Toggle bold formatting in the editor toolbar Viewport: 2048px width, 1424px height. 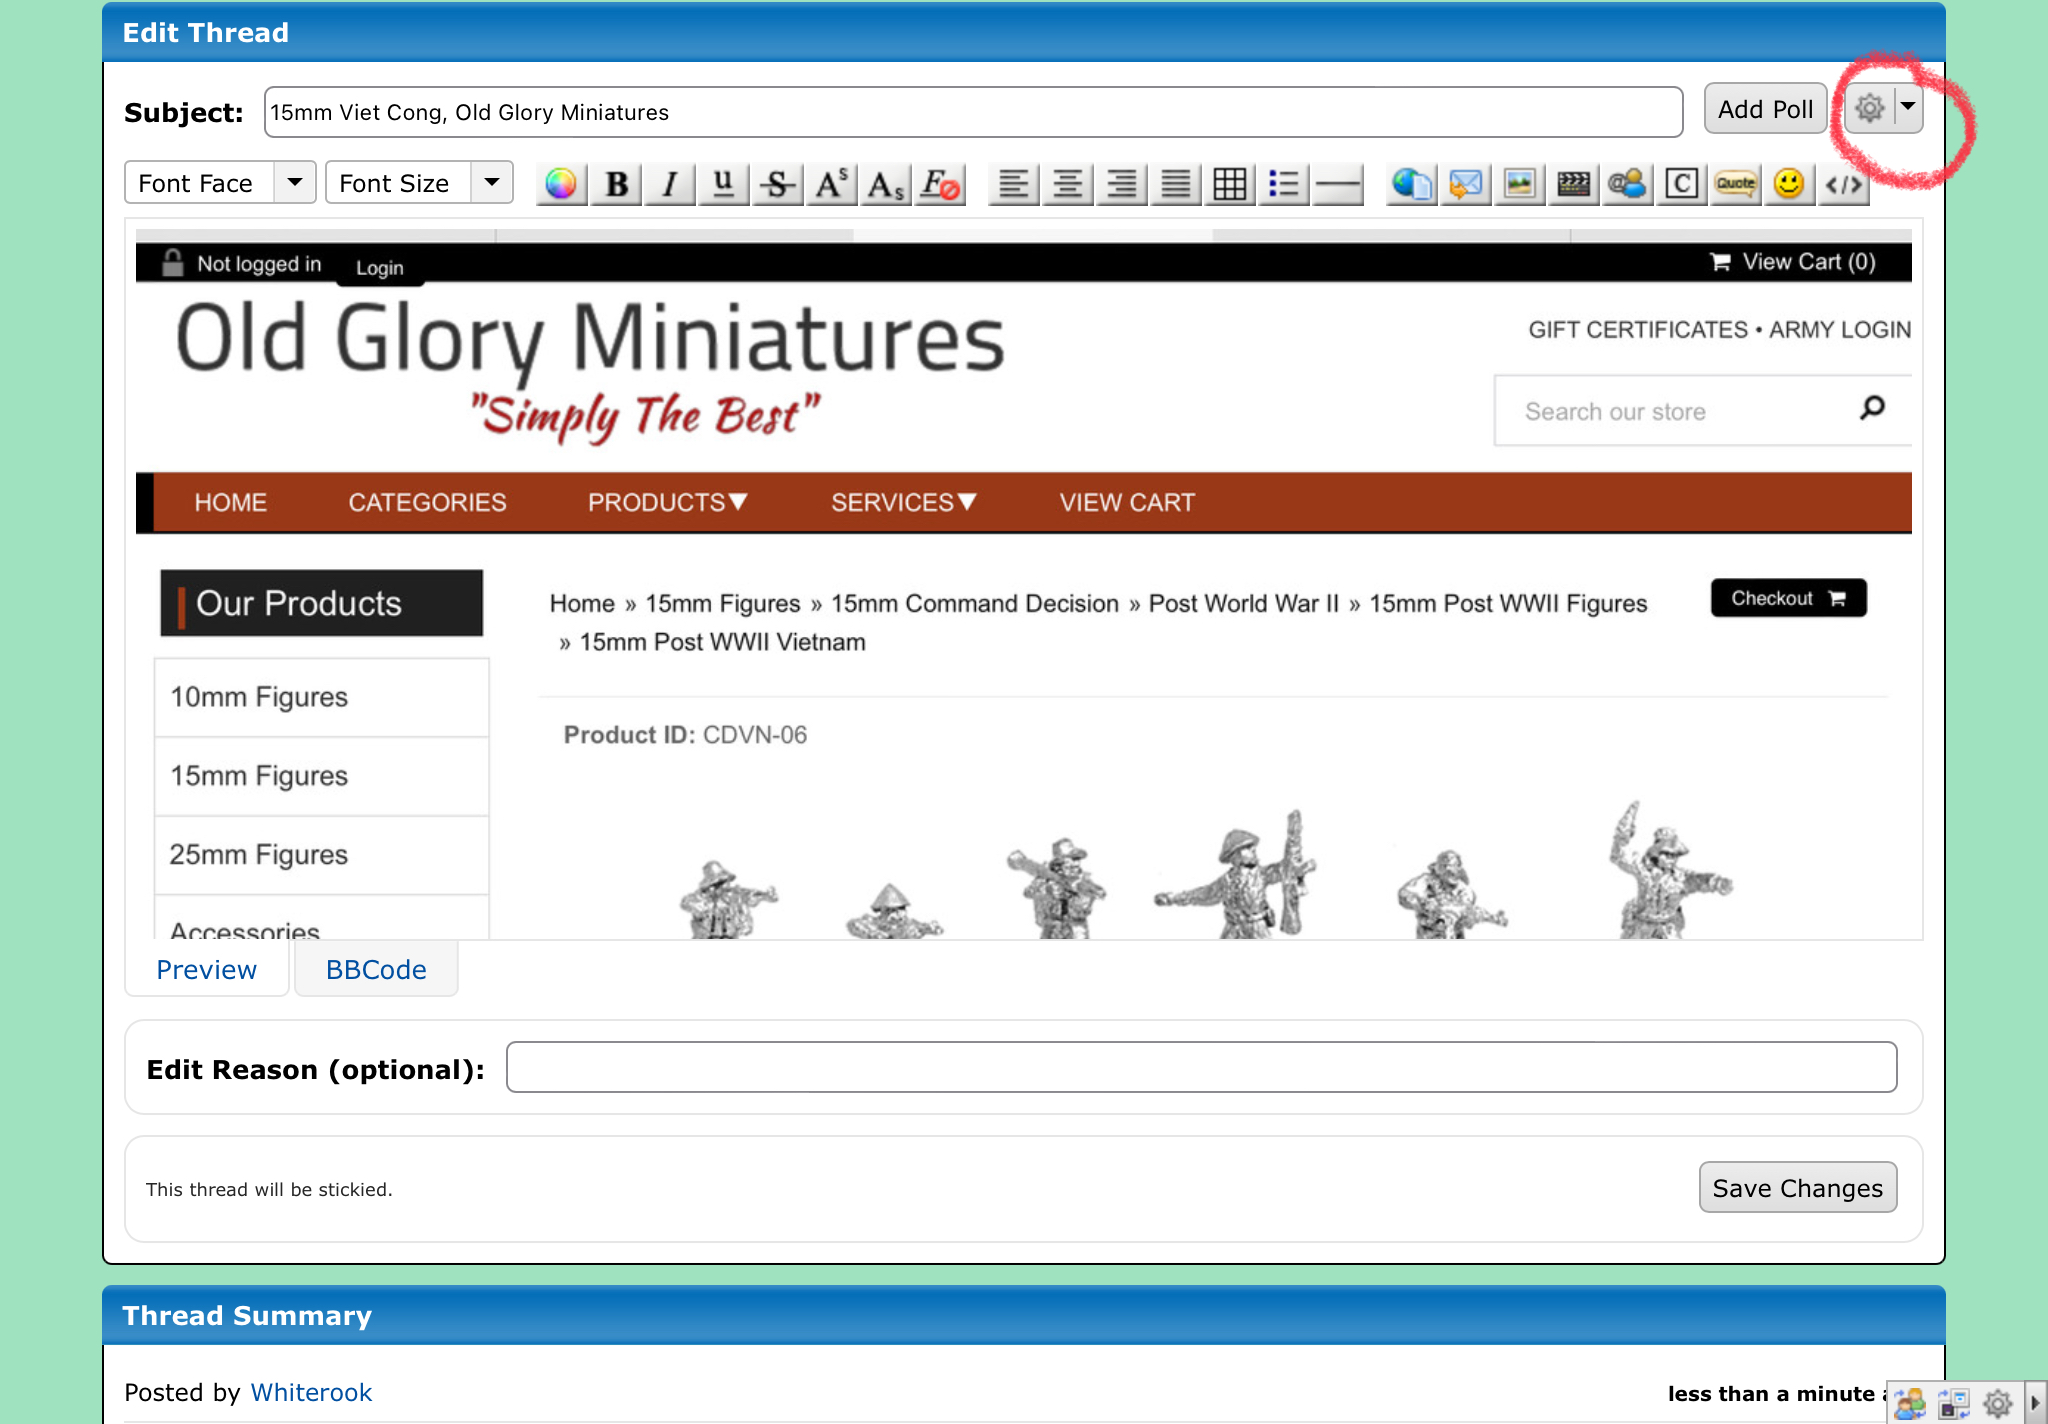pyautogui.click(x=616, y=184)
